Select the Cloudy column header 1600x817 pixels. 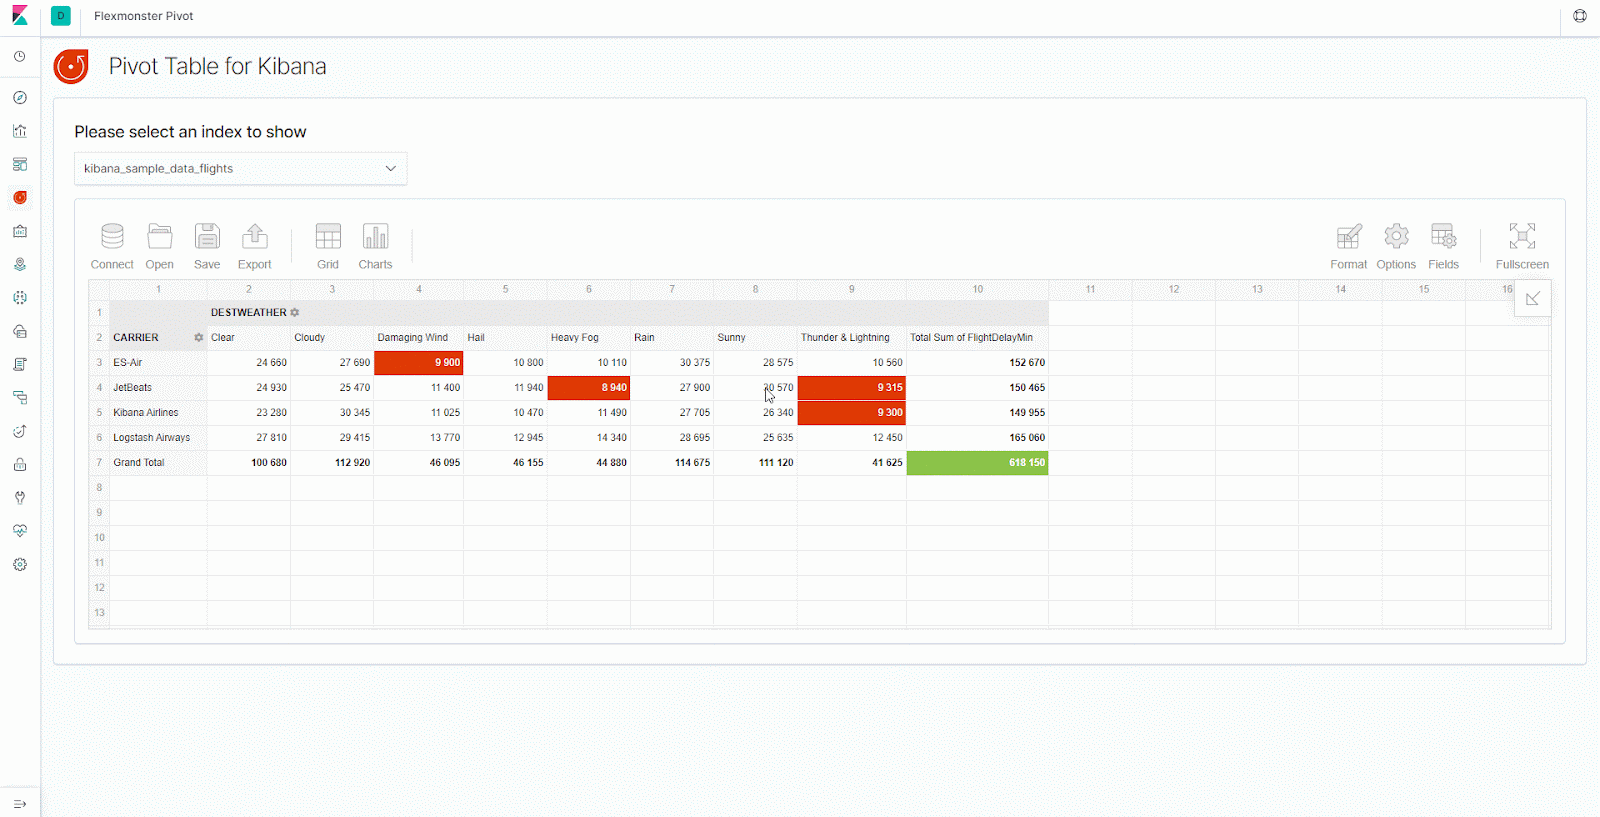332,338
